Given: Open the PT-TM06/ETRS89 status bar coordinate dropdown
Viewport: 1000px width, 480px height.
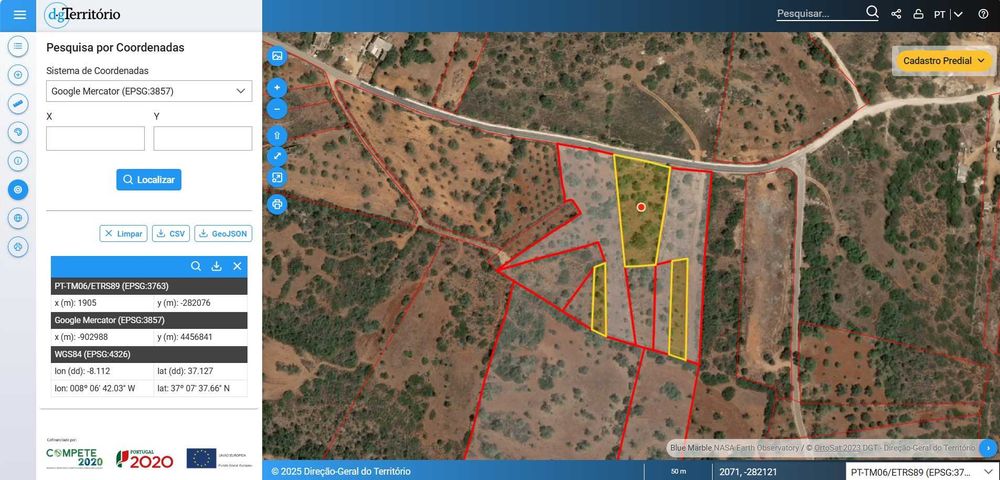Looking at the screenshot, I should [x=922, y=472].
